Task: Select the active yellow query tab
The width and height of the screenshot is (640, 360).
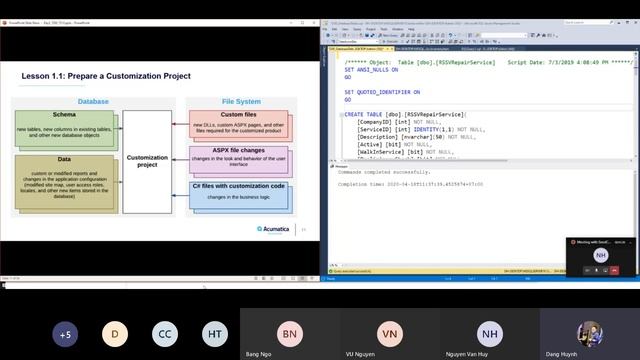Action: pos(362,49)
